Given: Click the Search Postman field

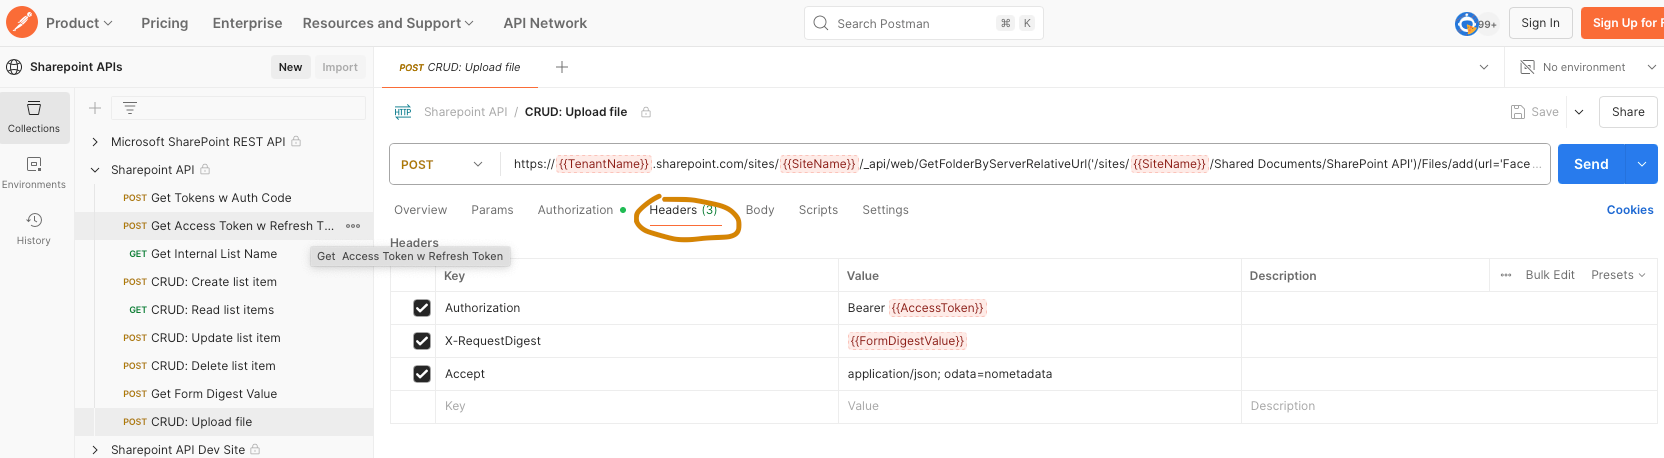Looking at the screenshot, I should 923,23.
